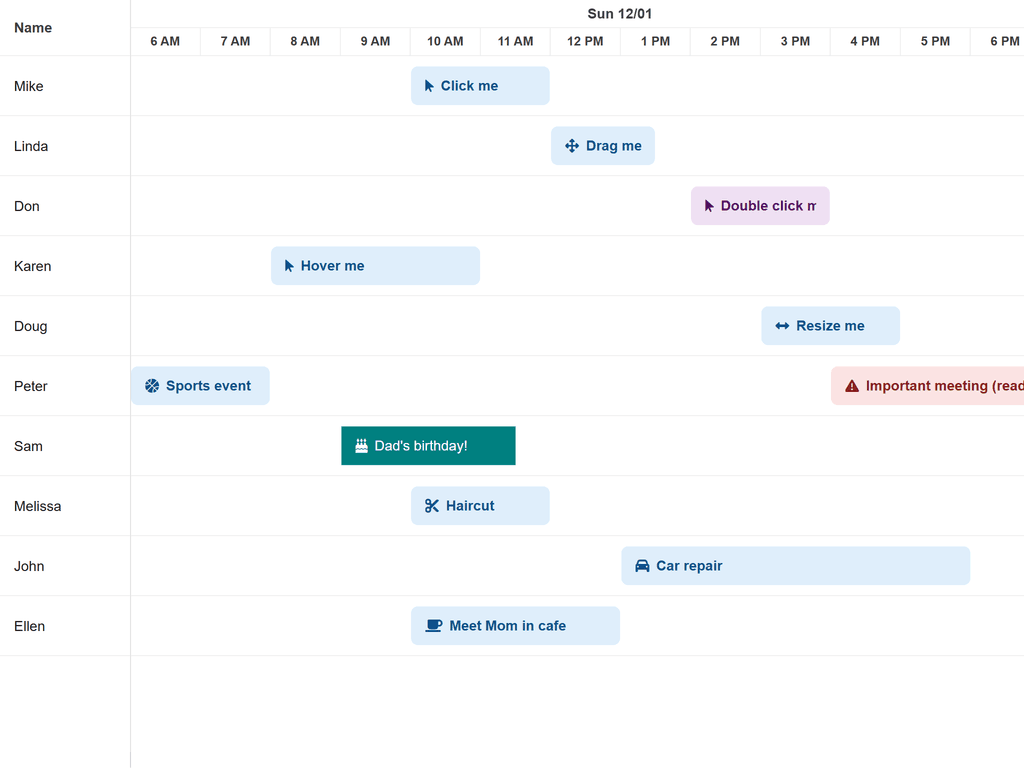Select the move crosshair icon on Drag me
1024x768 pixels.
(571, 145)
